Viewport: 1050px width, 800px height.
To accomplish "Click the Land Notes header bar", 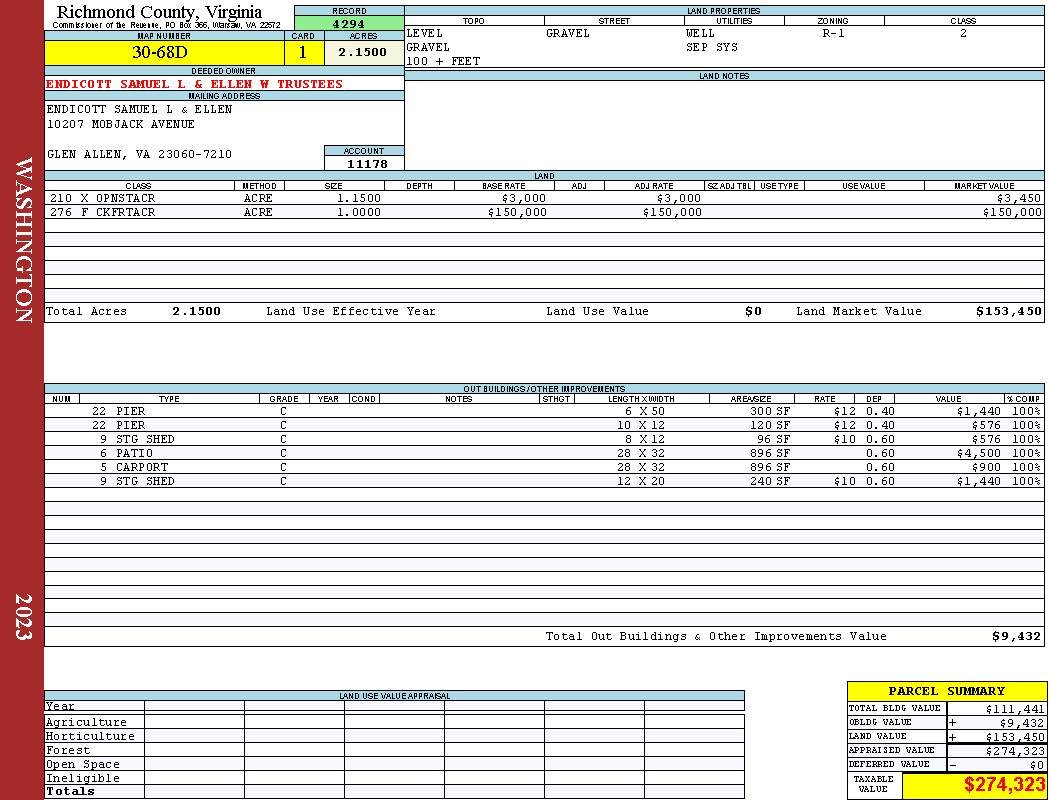I will (724, 76).
